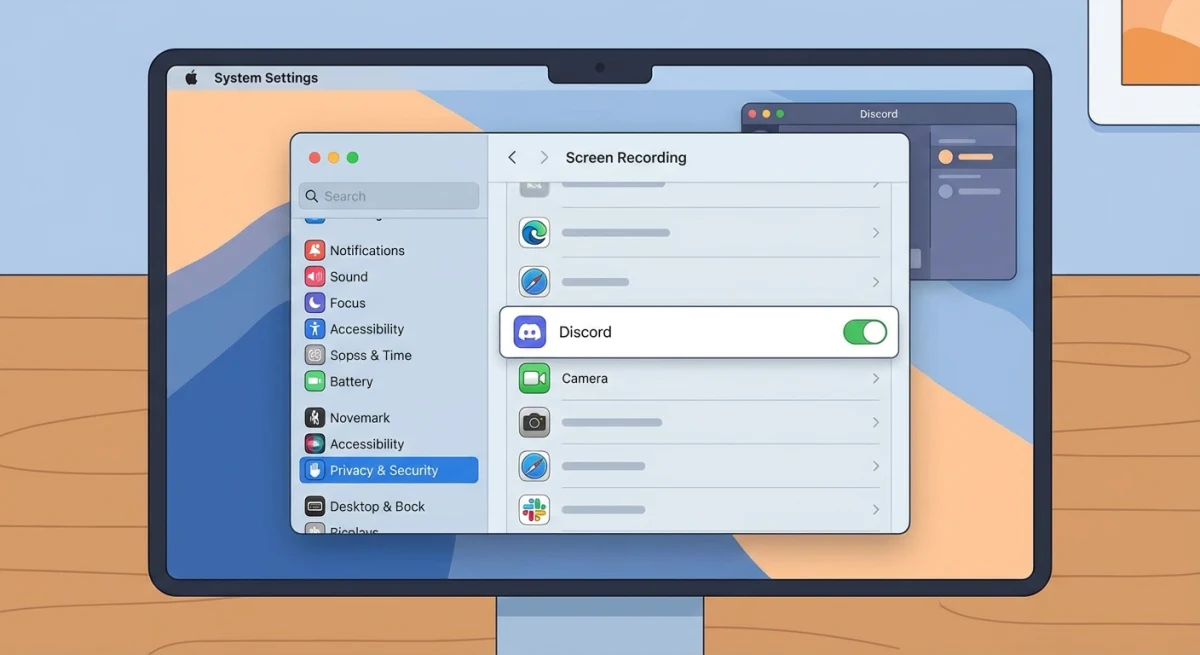Click the Safari icon just above Discord row

point(534,281)
